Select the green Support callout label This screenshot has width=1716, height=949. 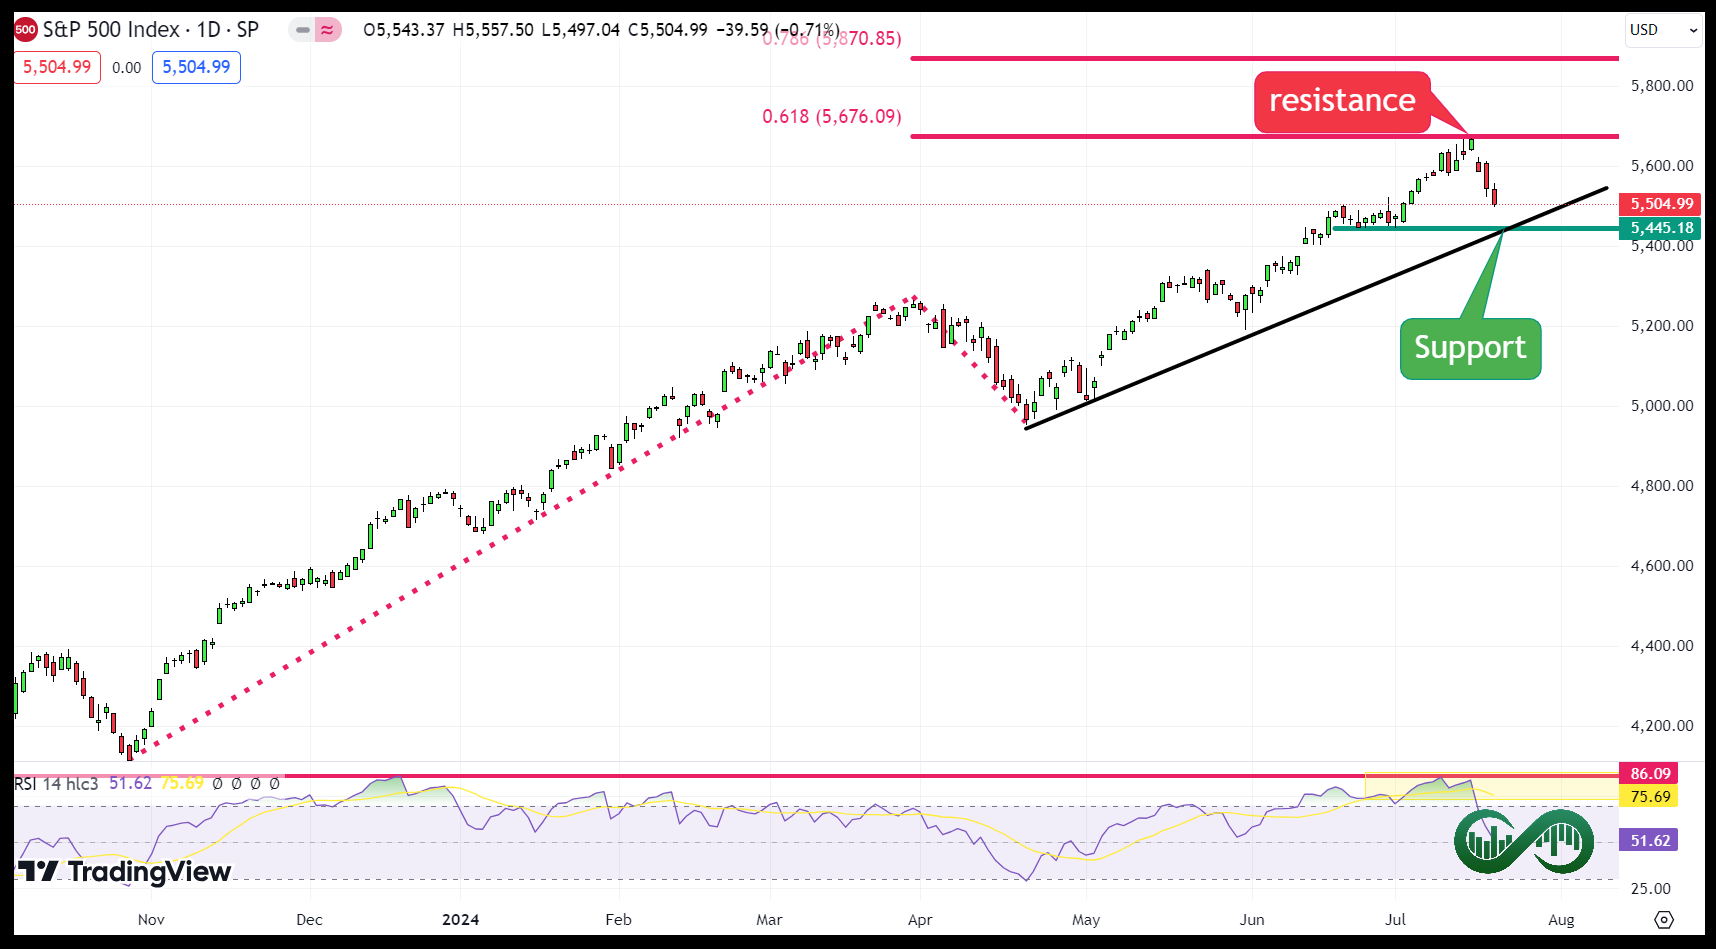coord(1470,348)
